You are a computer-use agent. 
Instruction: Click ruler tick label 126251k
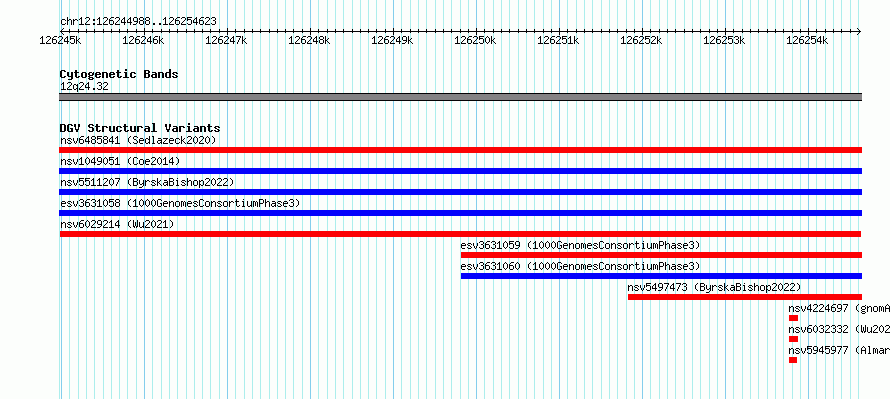coord(558,40)
